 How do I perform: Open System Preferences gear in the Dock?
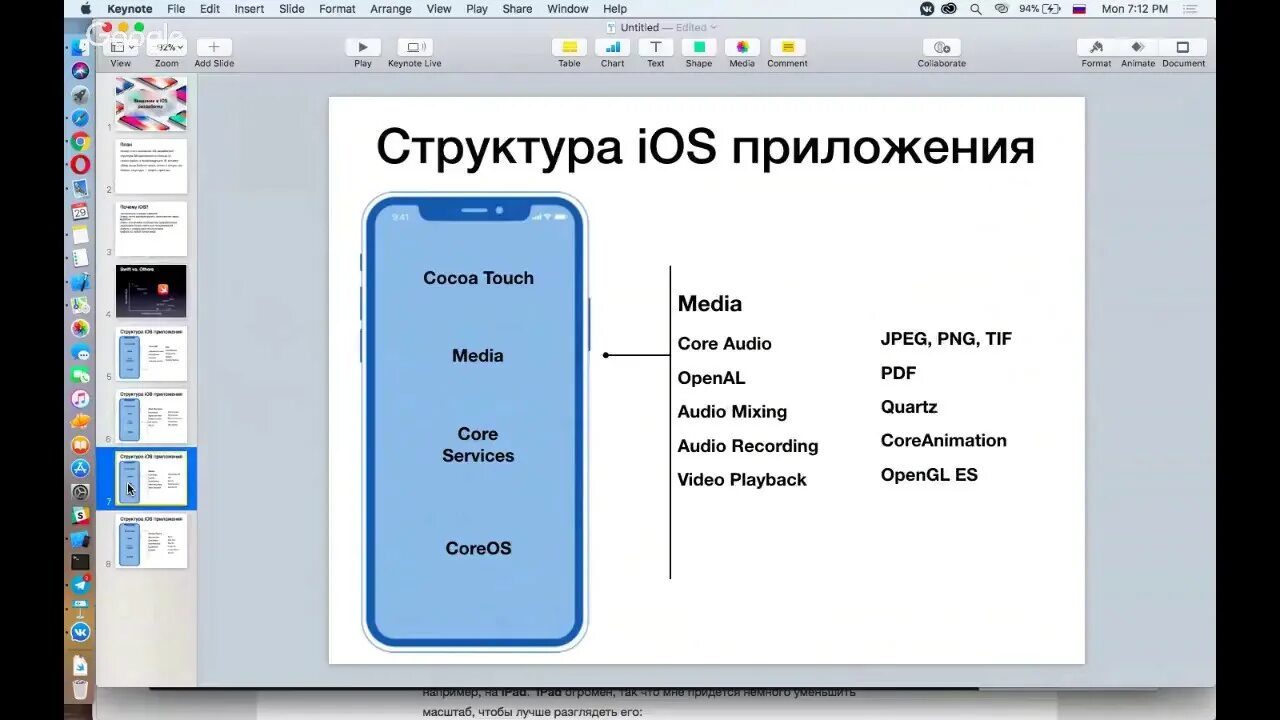(x=80, y=492)
